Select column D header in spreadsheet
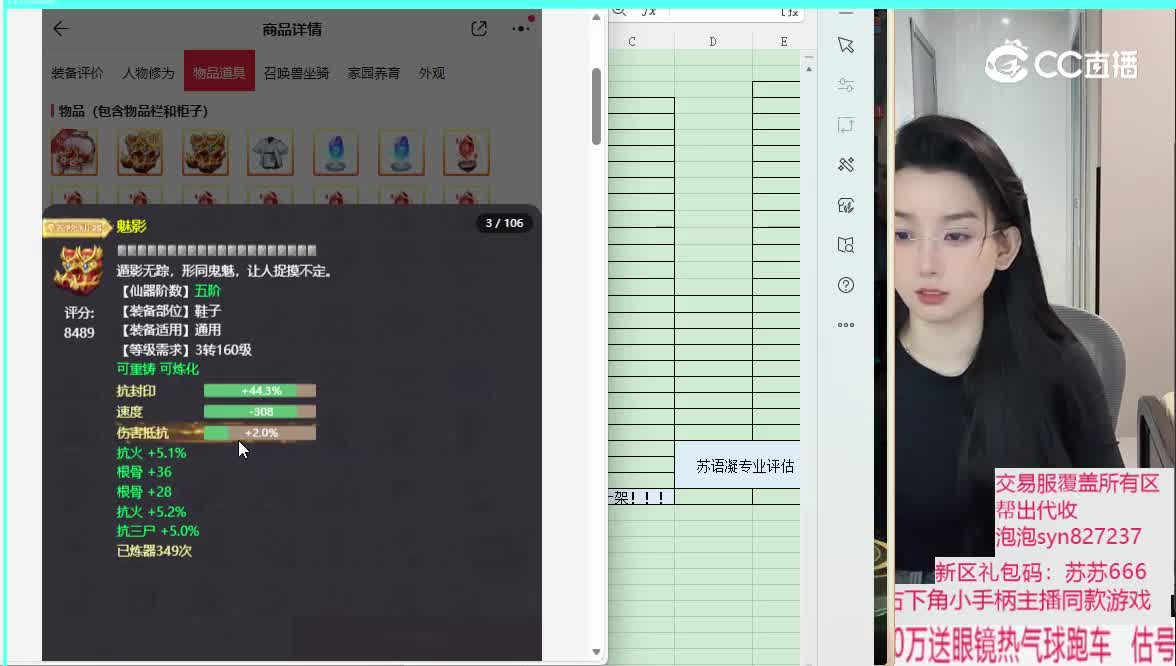This screenshot has height=666, width=1176. [x=712, y=41]
